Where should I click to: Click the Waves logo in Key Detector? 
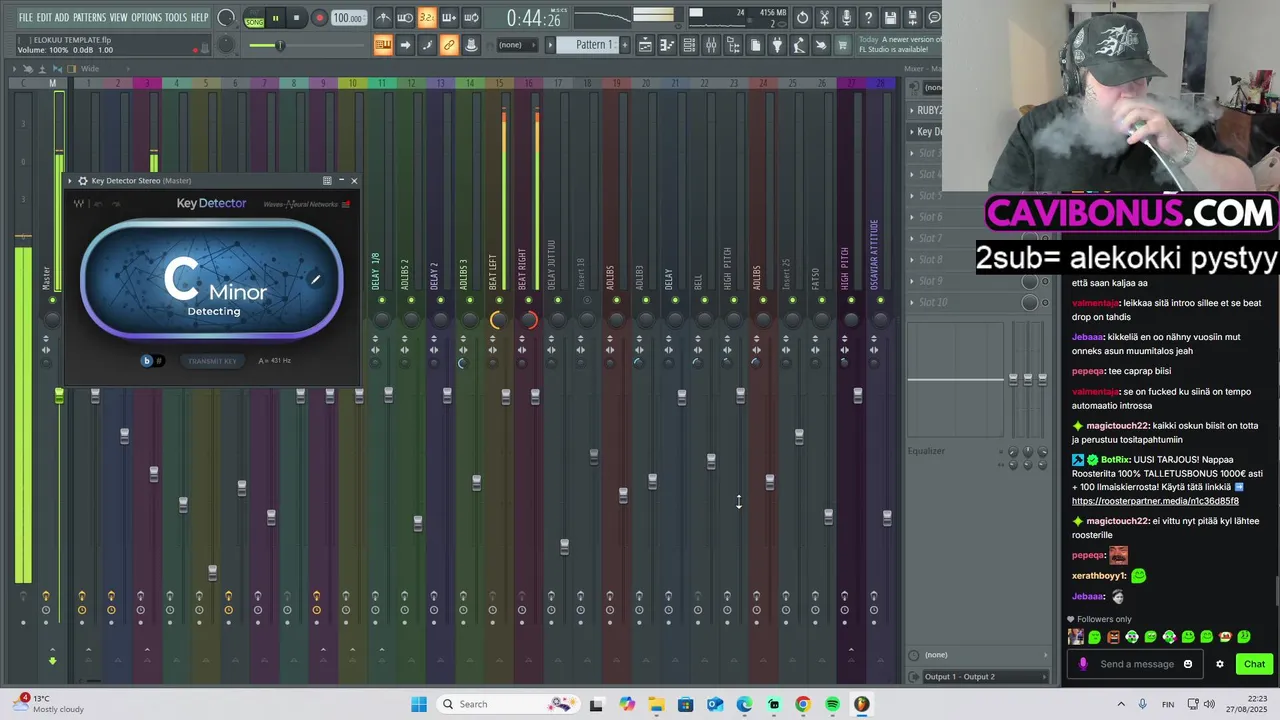79,204
